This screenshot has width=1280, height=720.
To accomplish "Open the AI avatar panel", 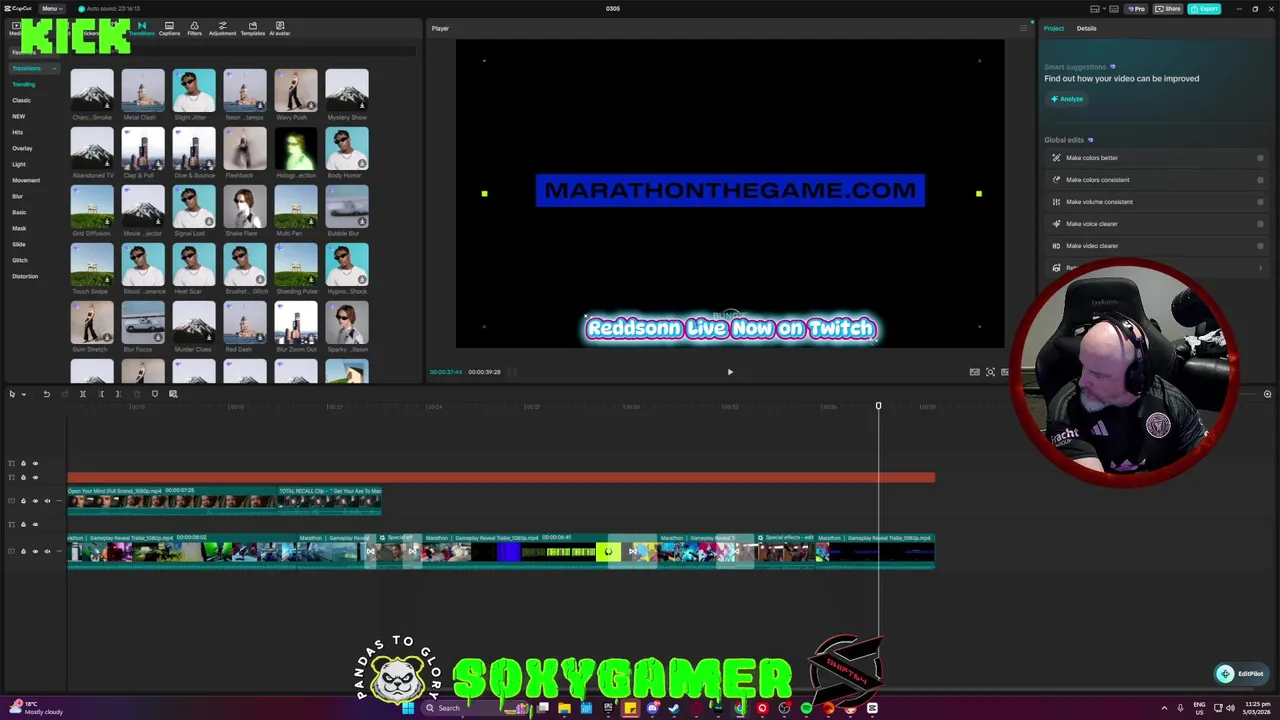I will click(x=279, y=28).
